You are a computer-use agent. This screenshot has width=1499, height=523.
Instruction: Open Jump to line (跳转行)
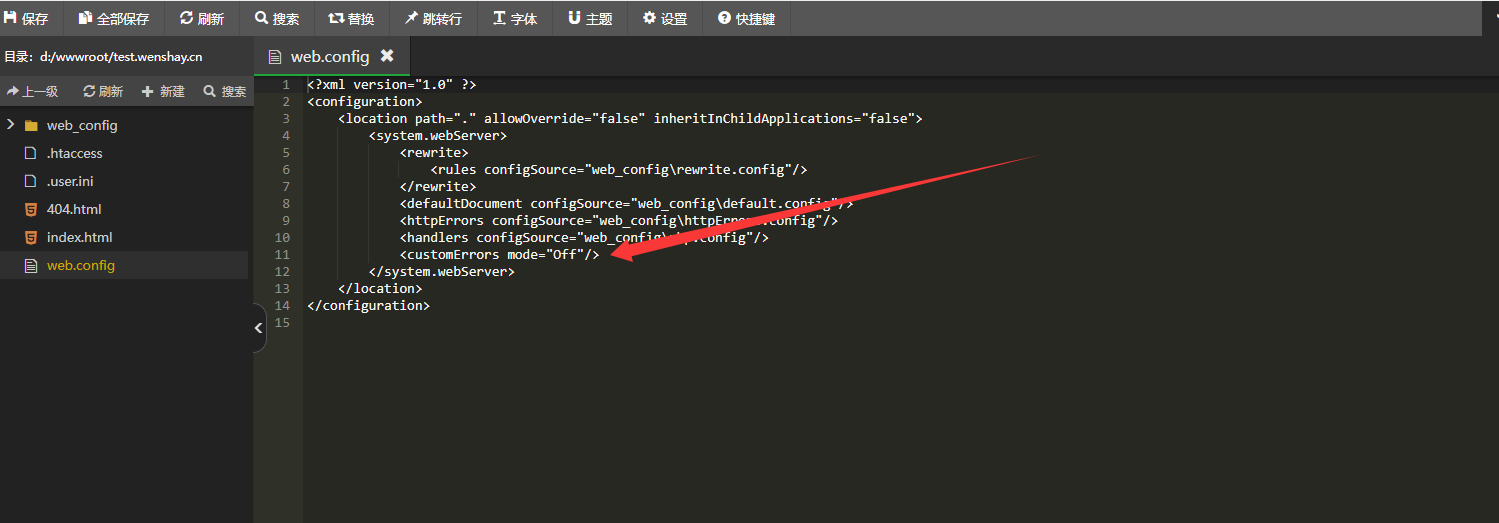pyautogui.click(x=433, y=19)
